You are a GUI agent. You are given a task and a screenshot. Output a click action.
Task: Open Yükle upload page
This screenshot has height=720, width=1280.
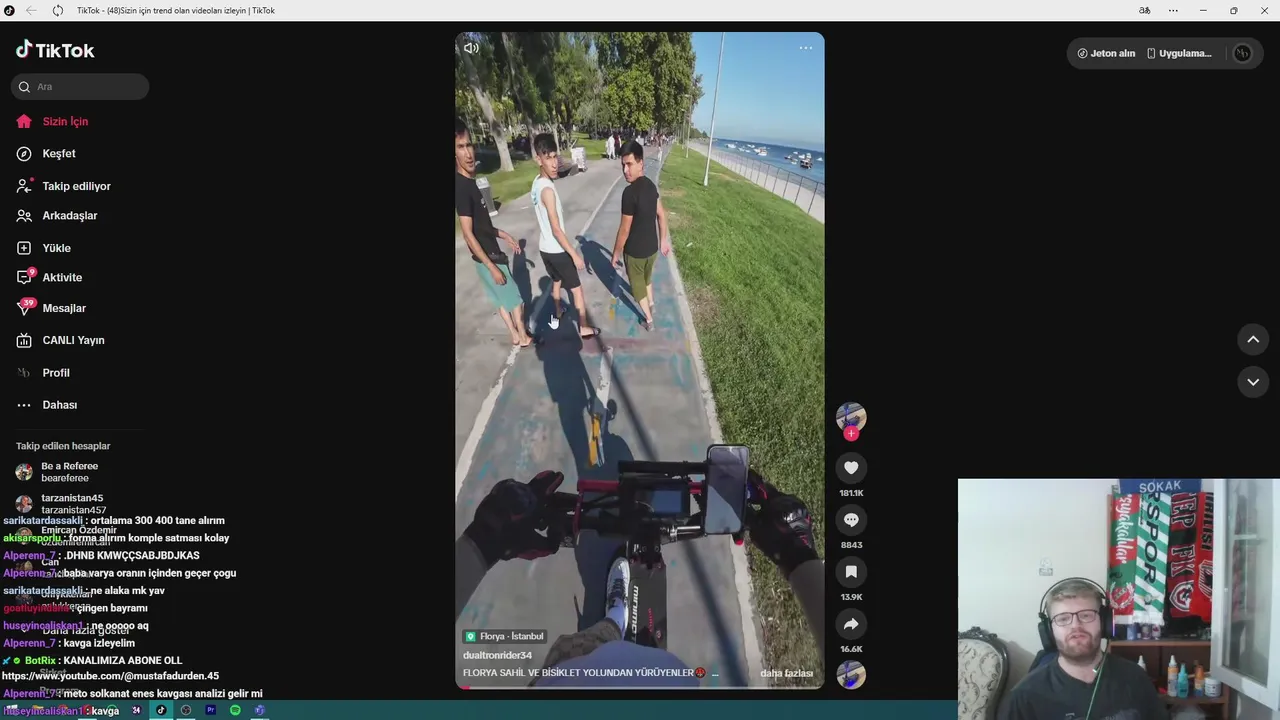tap(56, 248)
